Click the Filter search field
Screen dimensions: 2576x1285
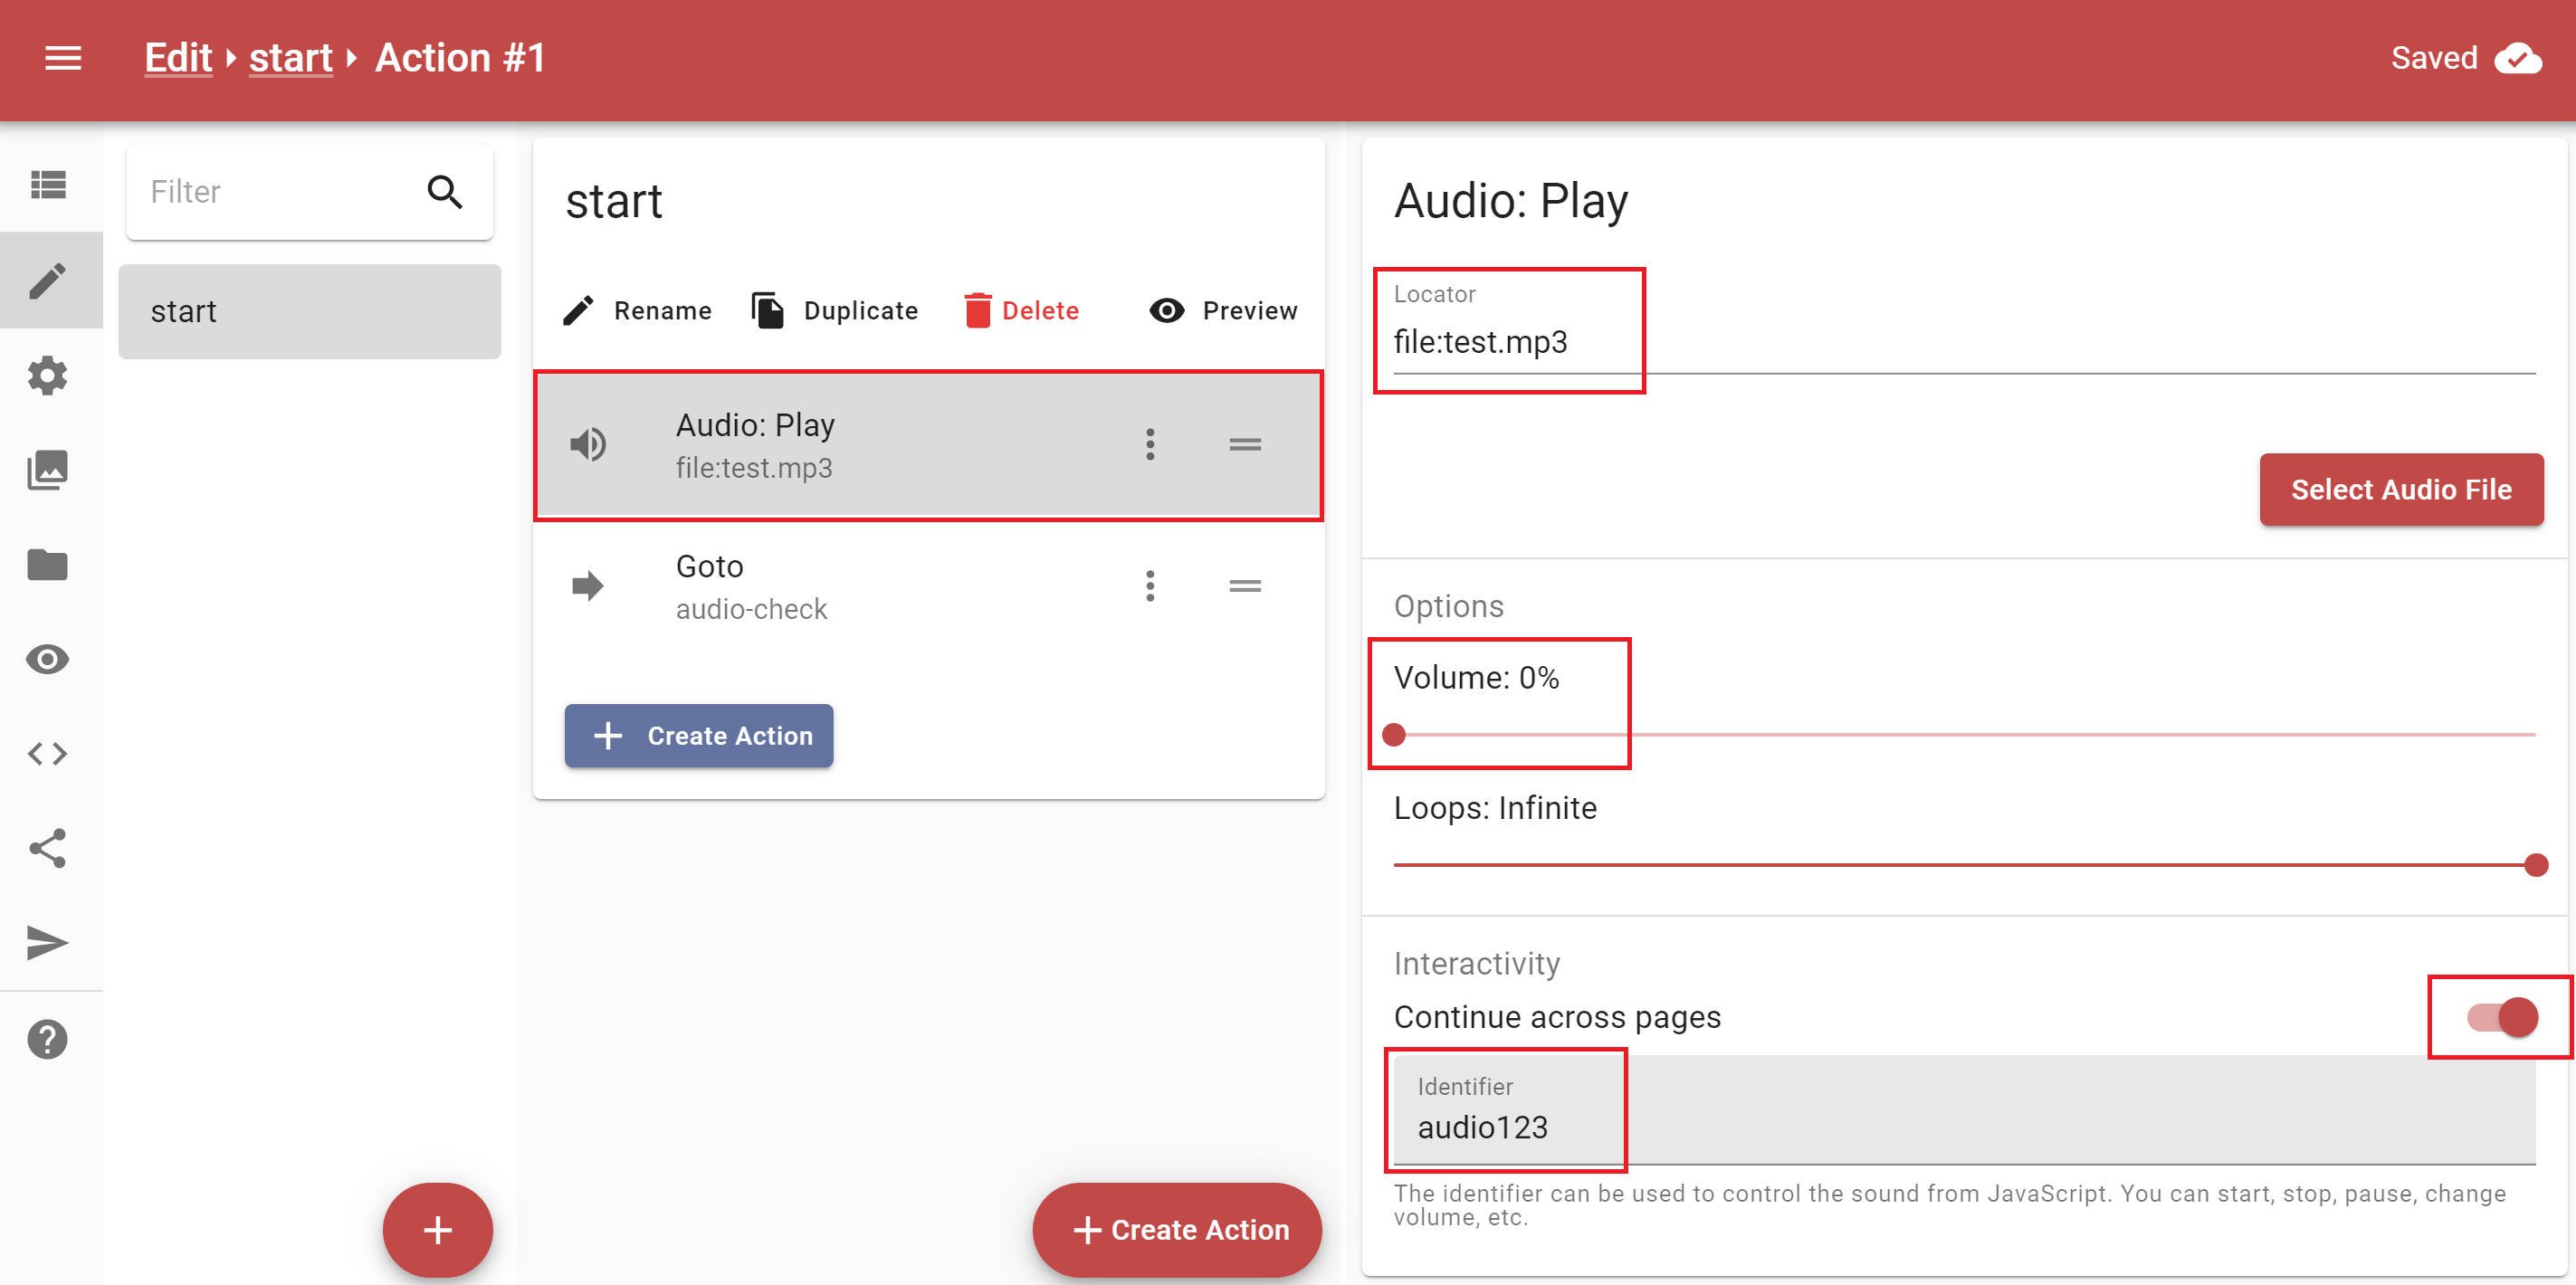point(310,192)
